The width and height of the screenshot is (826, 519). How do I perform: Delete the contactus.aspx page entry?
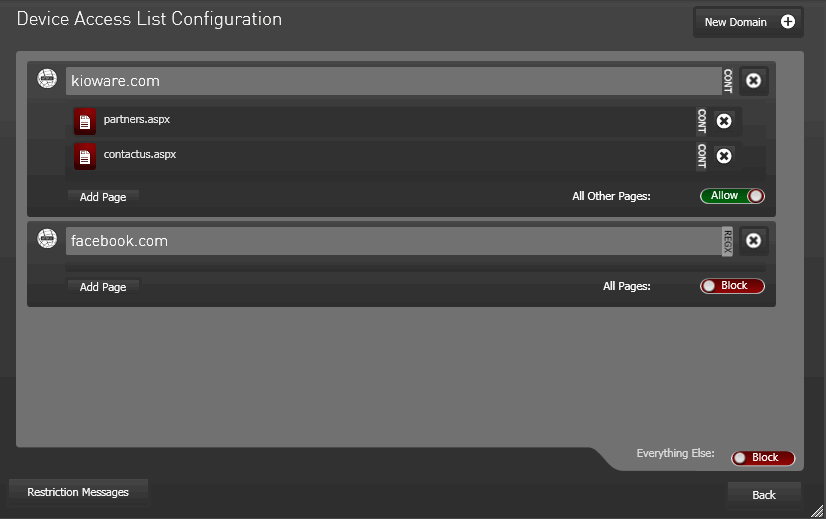724,156
